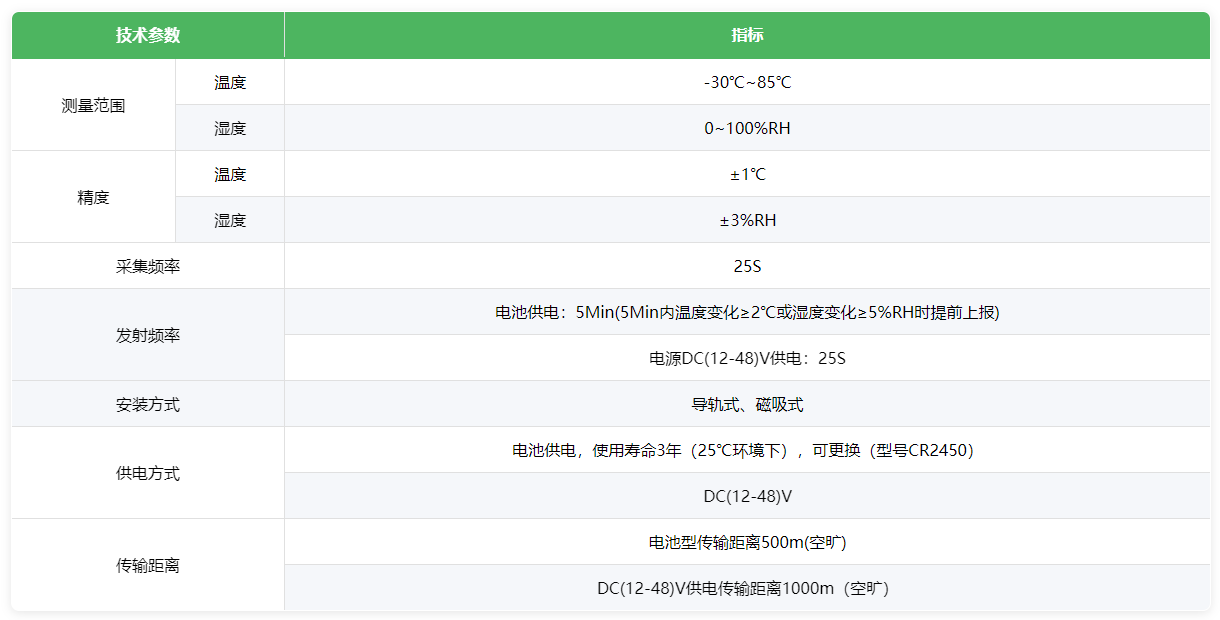The width and height of the screenshot is (1220, 620).
Task: Click the 供电方式 row label
Action: (x=148, y=473)
